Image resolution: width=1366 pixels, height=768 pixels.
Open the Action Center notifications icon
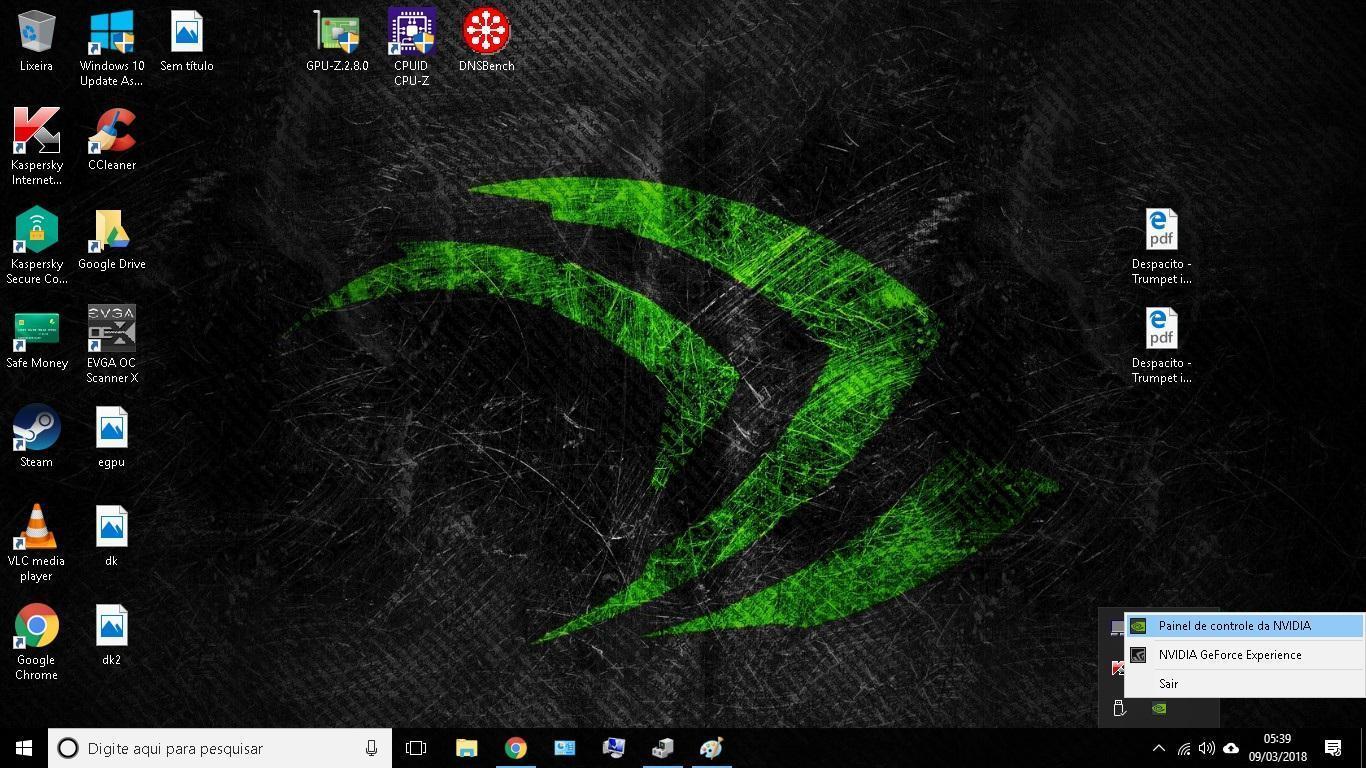tap(1333, 748)
